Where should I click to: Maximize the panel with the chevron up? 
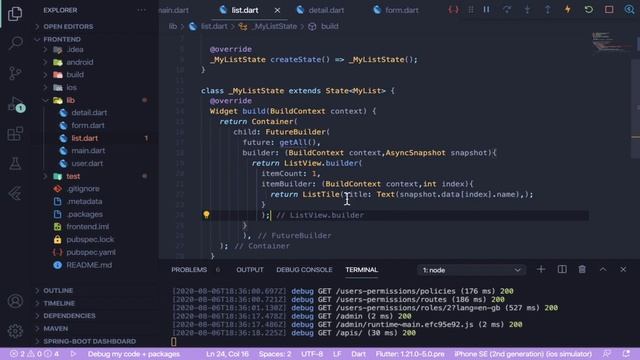point(603,269)
